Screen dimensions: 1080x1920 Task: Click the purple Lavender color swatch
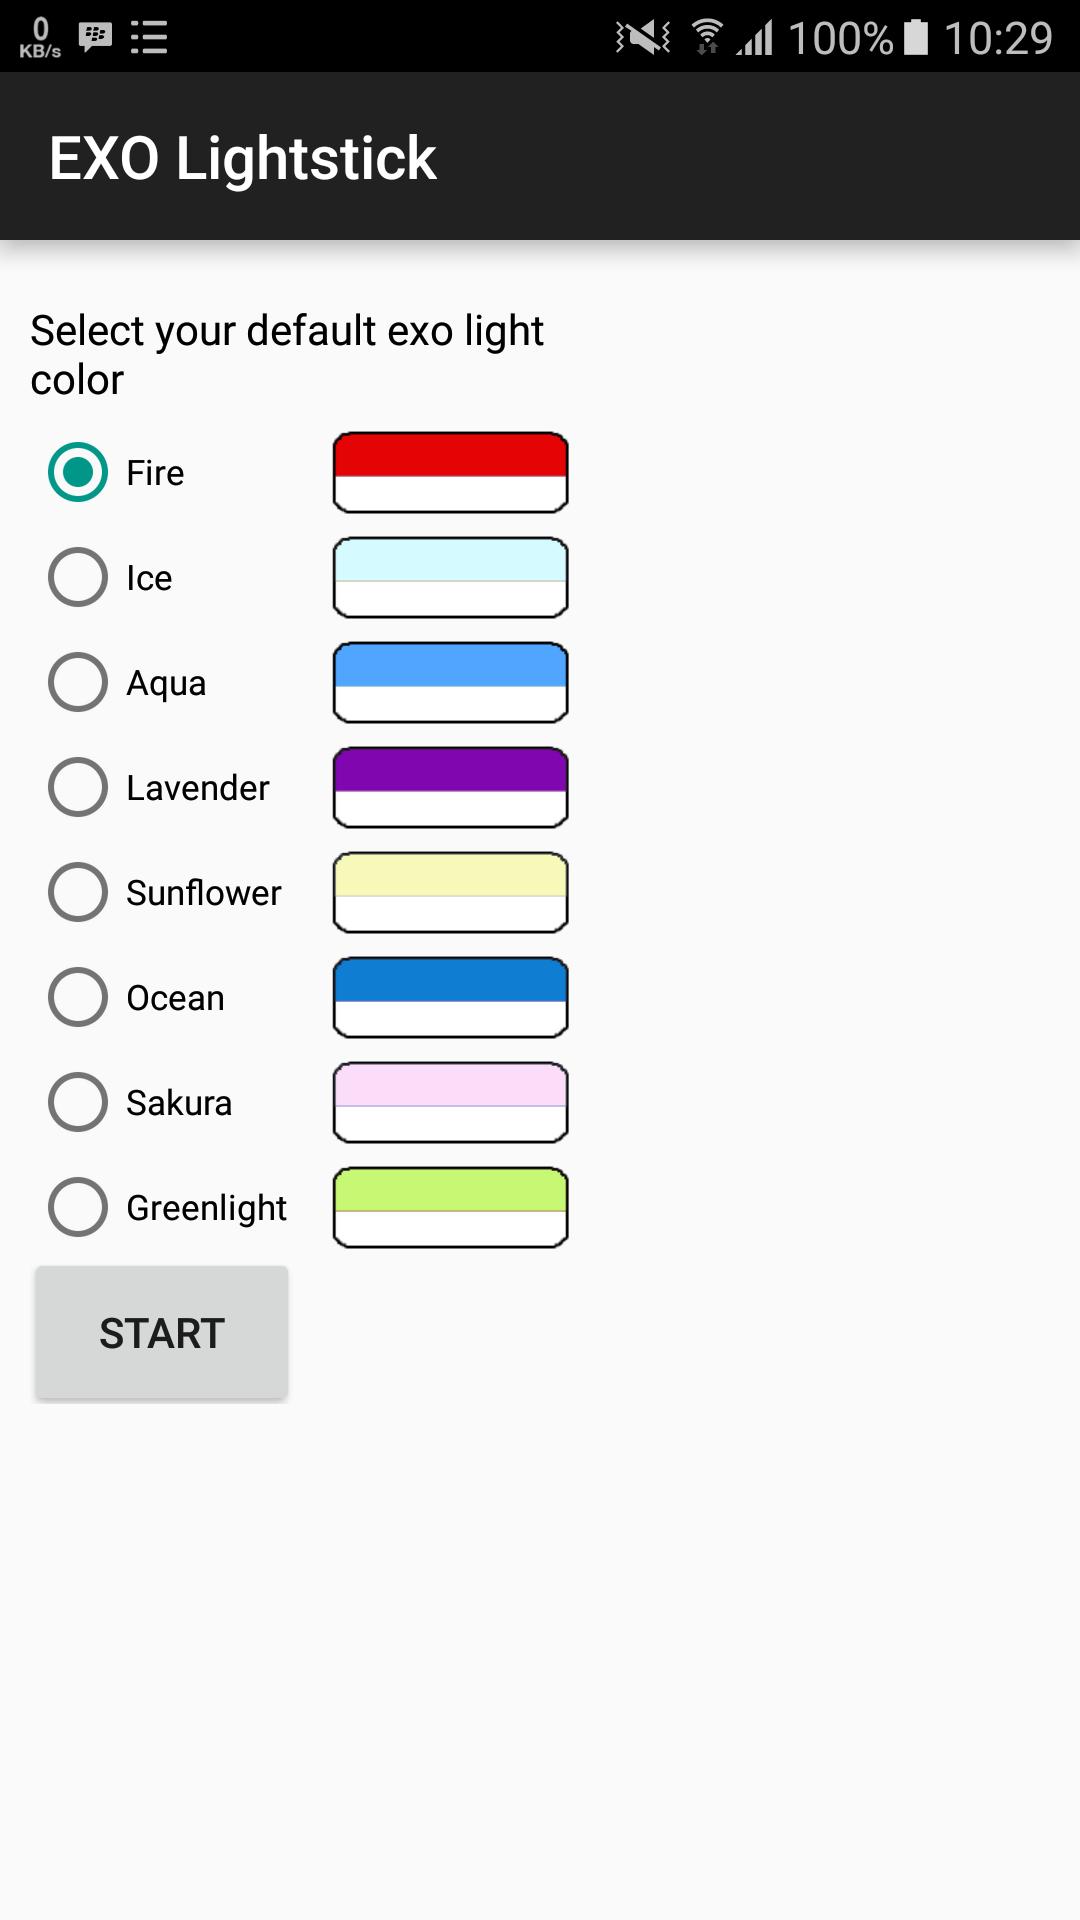click(450, 787)
